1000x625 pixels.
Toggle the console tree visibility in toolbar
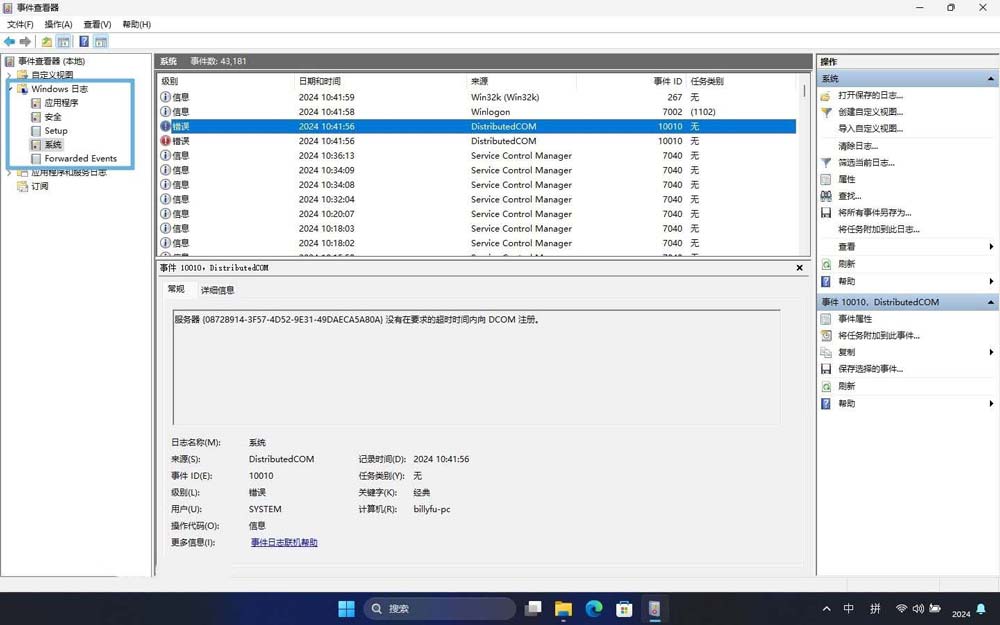[x=62, y=41]
